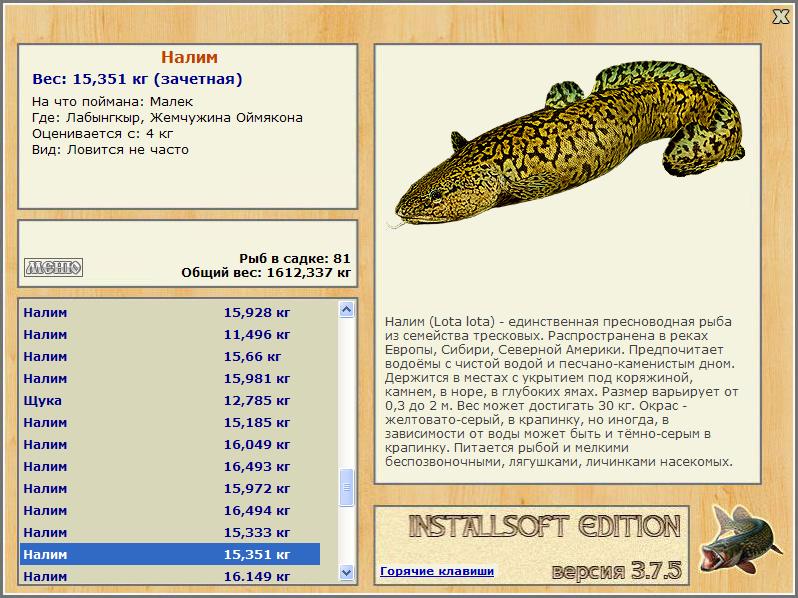
Task: Select Налим 16,493 кг row
Action: (x=170, y=466)
